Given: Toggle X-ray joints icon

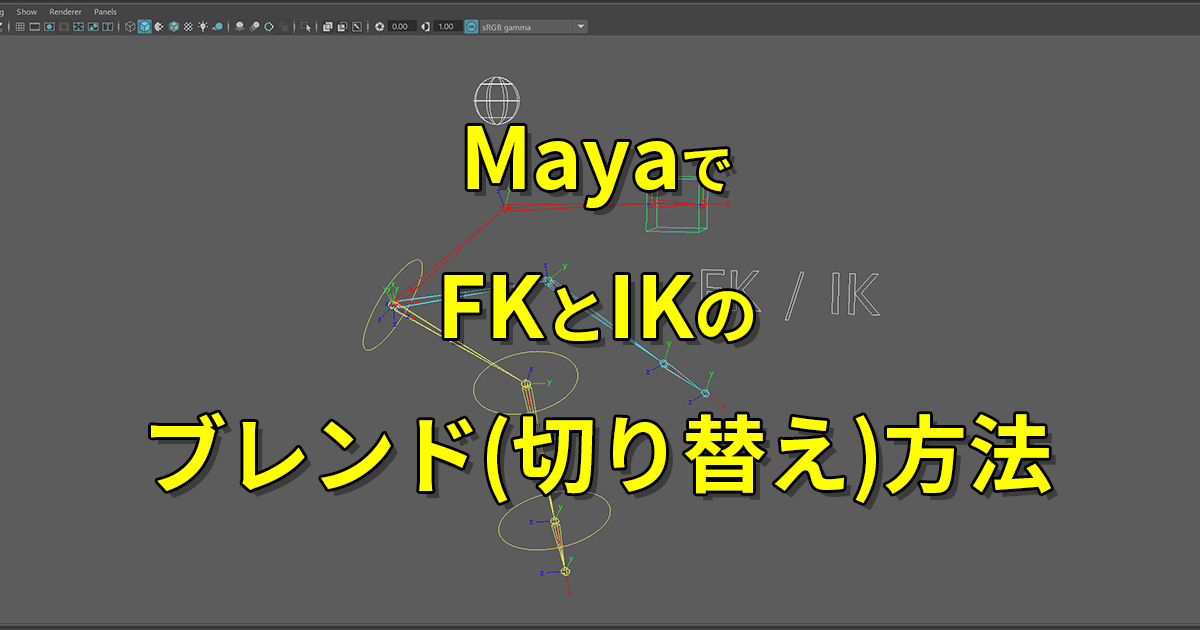Looking at the screenshot, I should pos(357,26).
